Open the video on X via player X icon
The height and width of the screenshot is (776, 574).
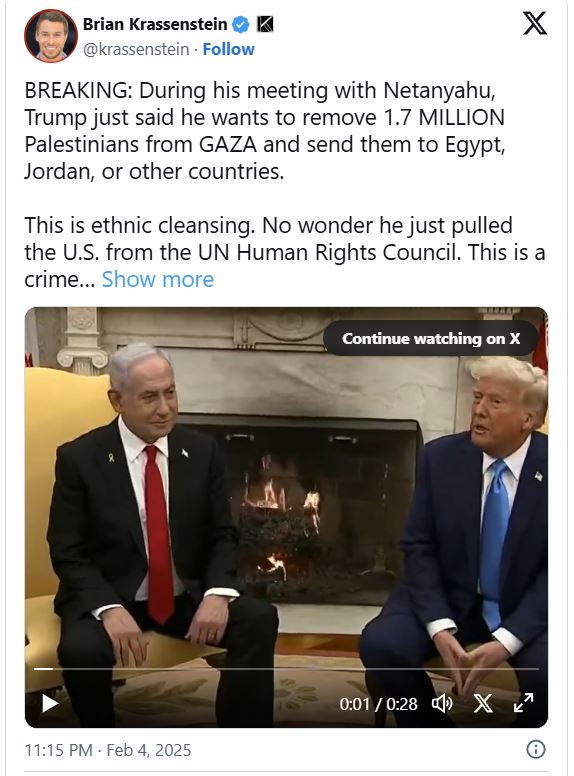point(482,703)
